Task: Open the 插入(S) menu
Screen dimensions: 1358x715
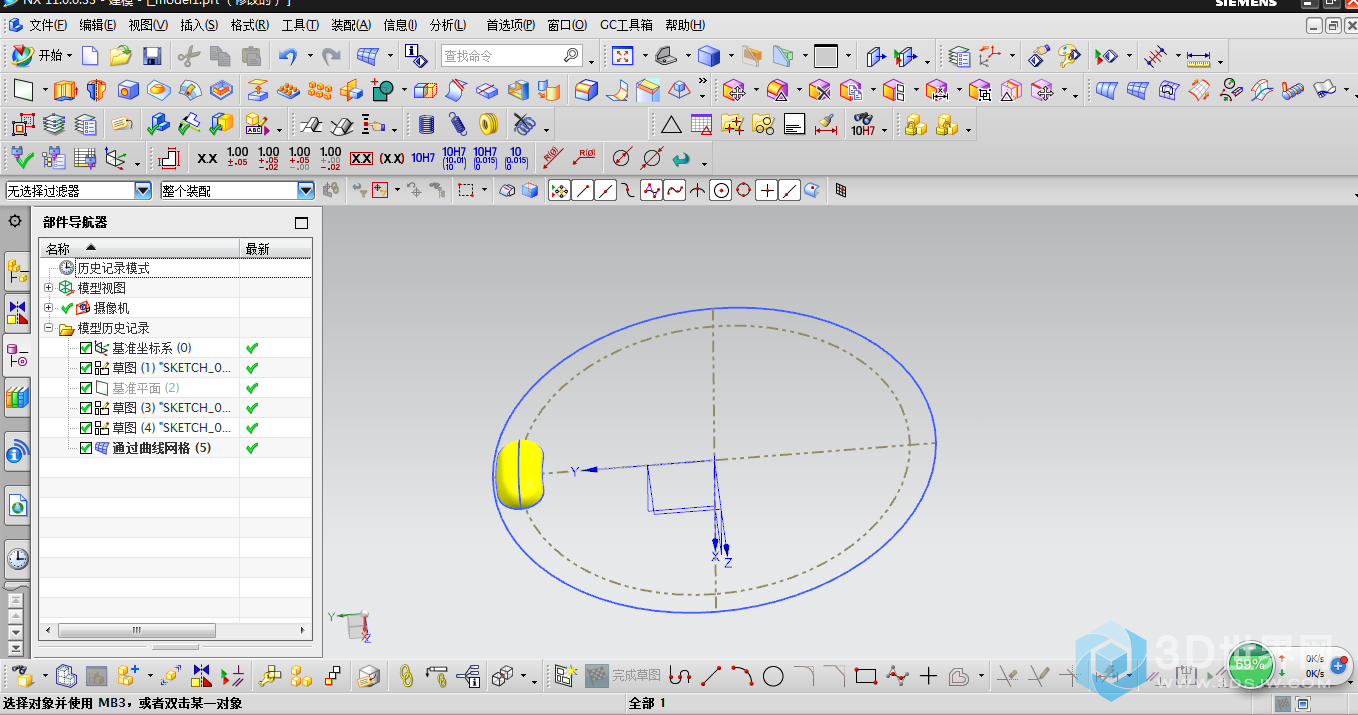Action: [199, 25]
